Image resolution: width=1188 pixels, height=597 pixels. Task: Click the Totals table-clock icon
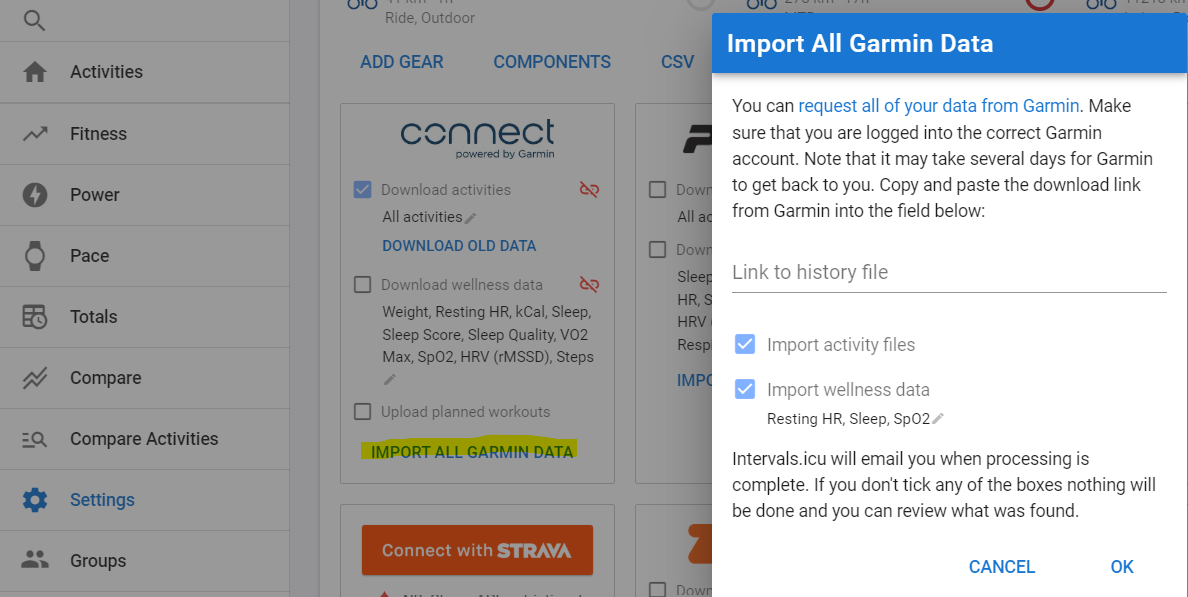point(35,317)
